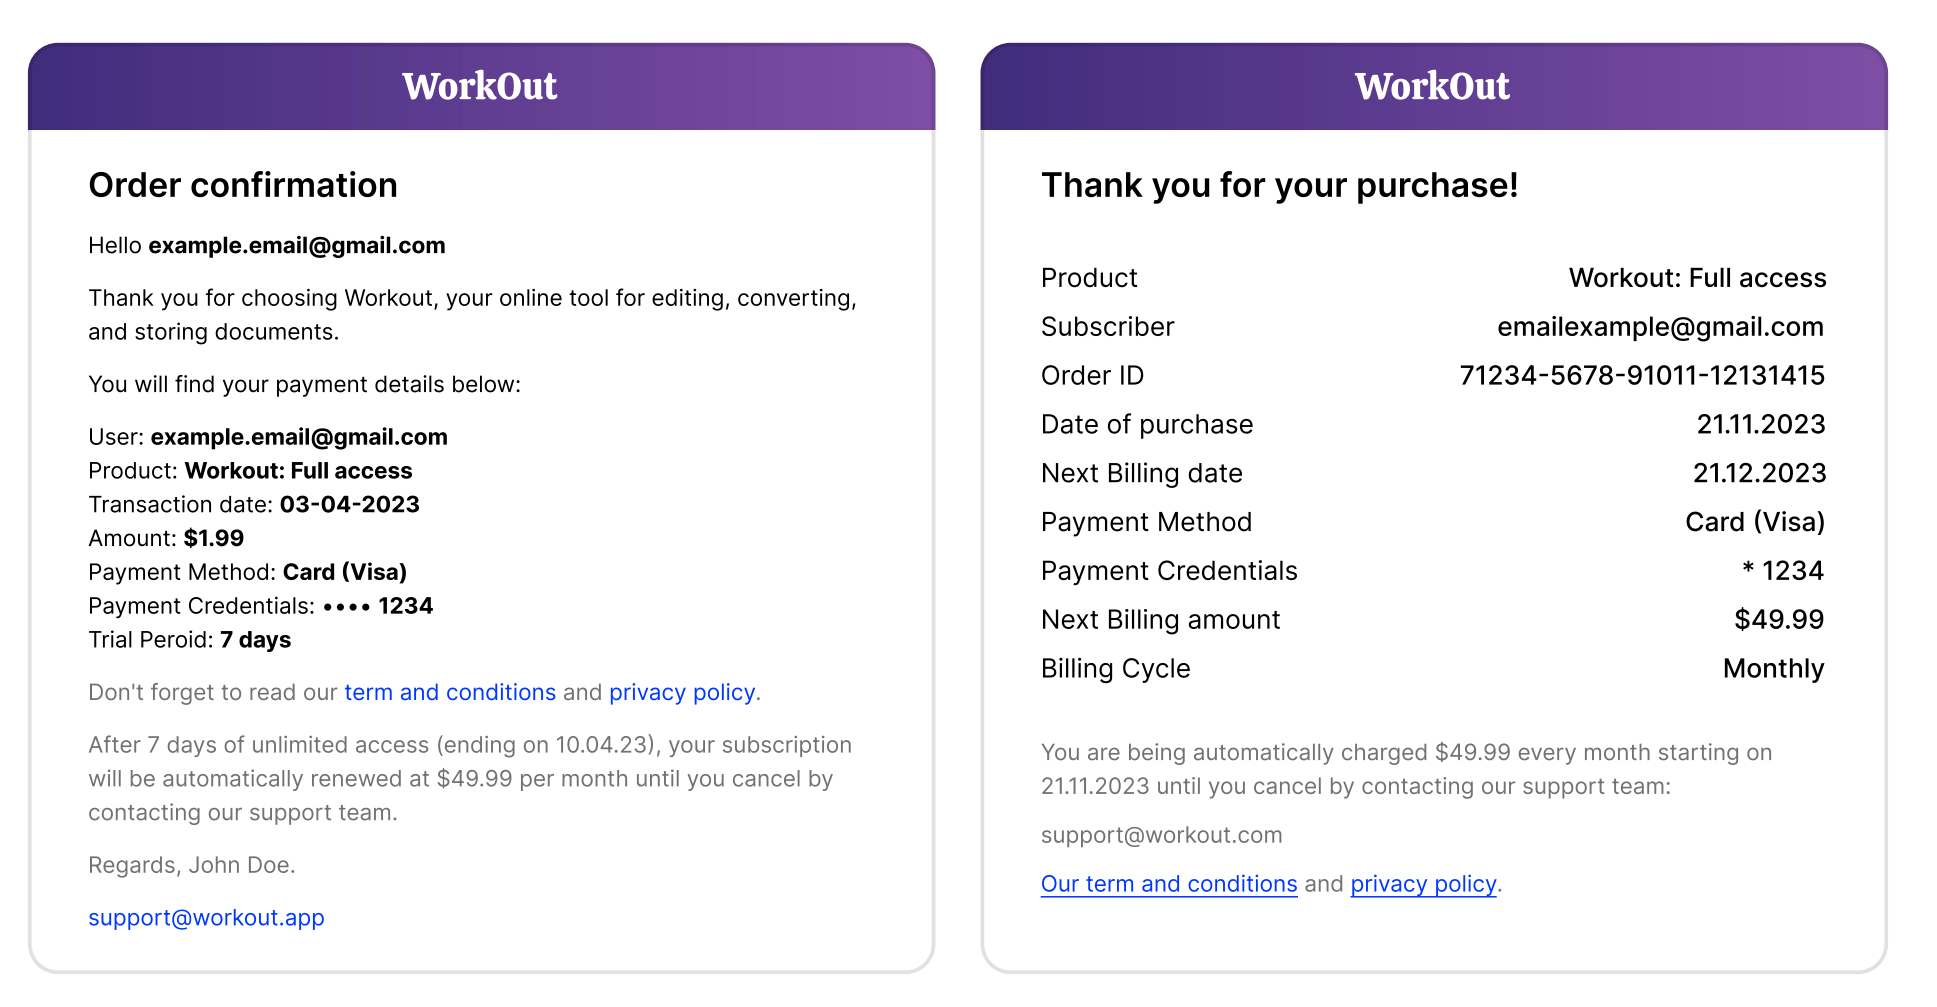1937x1007 pixels.
Task: Open the term and conditions link in left email
Action: tap(449, 692)
